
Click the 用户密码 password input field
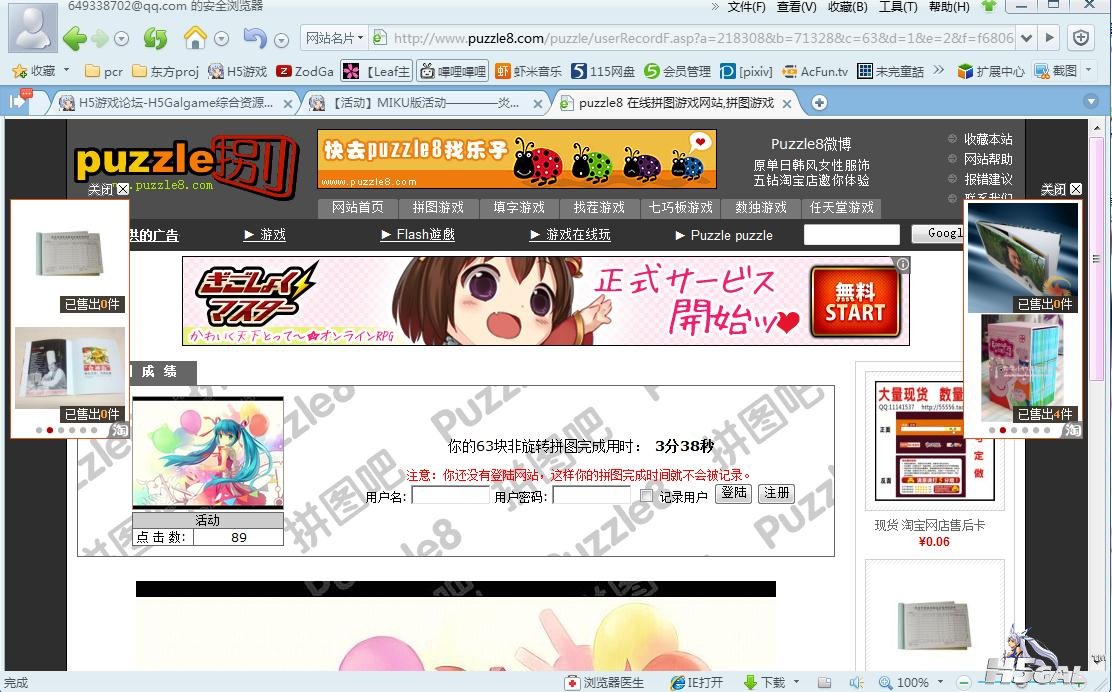pyautogui.click(x=591, y=496)
